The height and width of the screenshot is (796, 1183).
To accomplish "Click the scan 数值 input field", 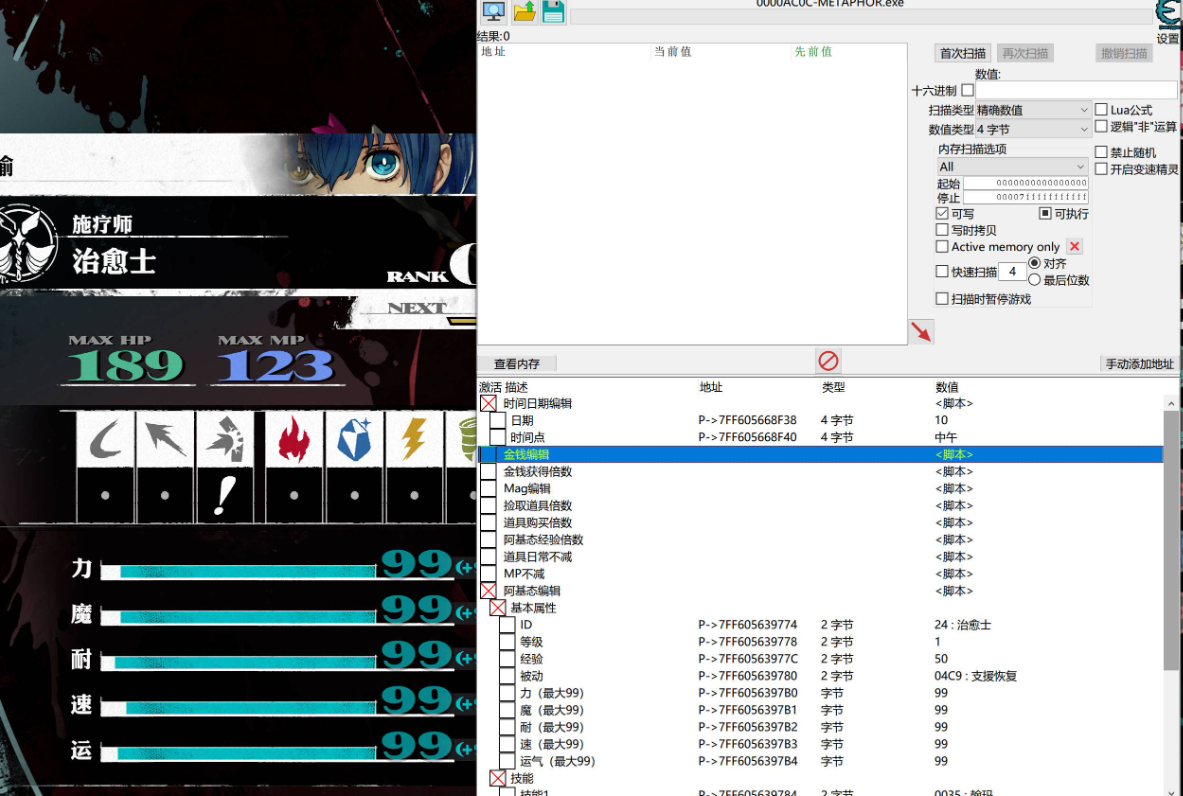I will (x=1077, y=91).
